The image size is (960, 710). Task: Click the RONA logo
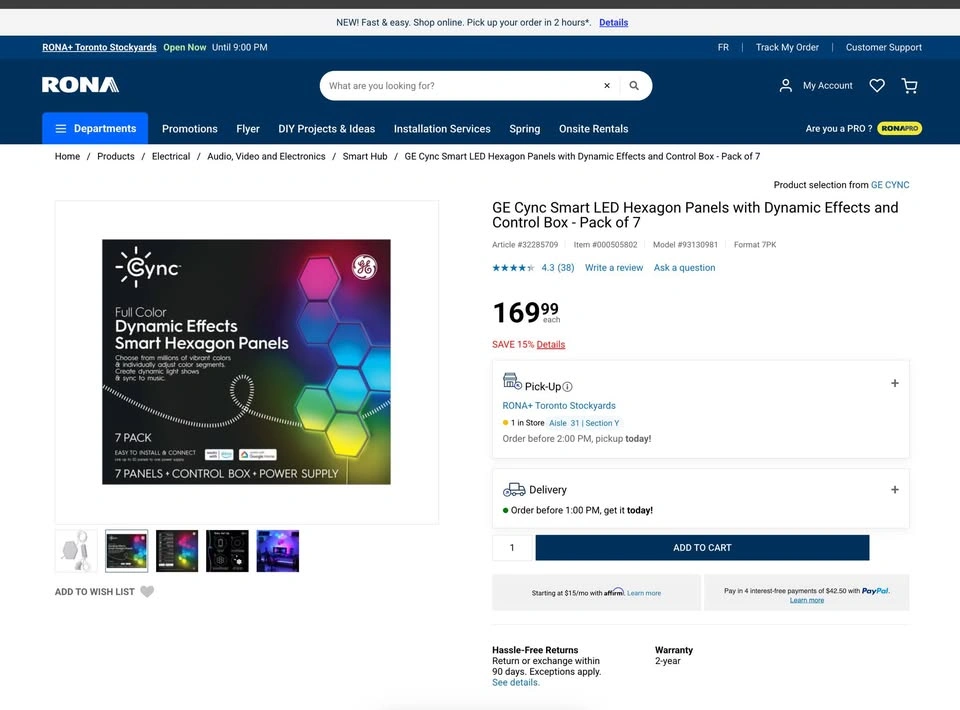coord(80,84)
